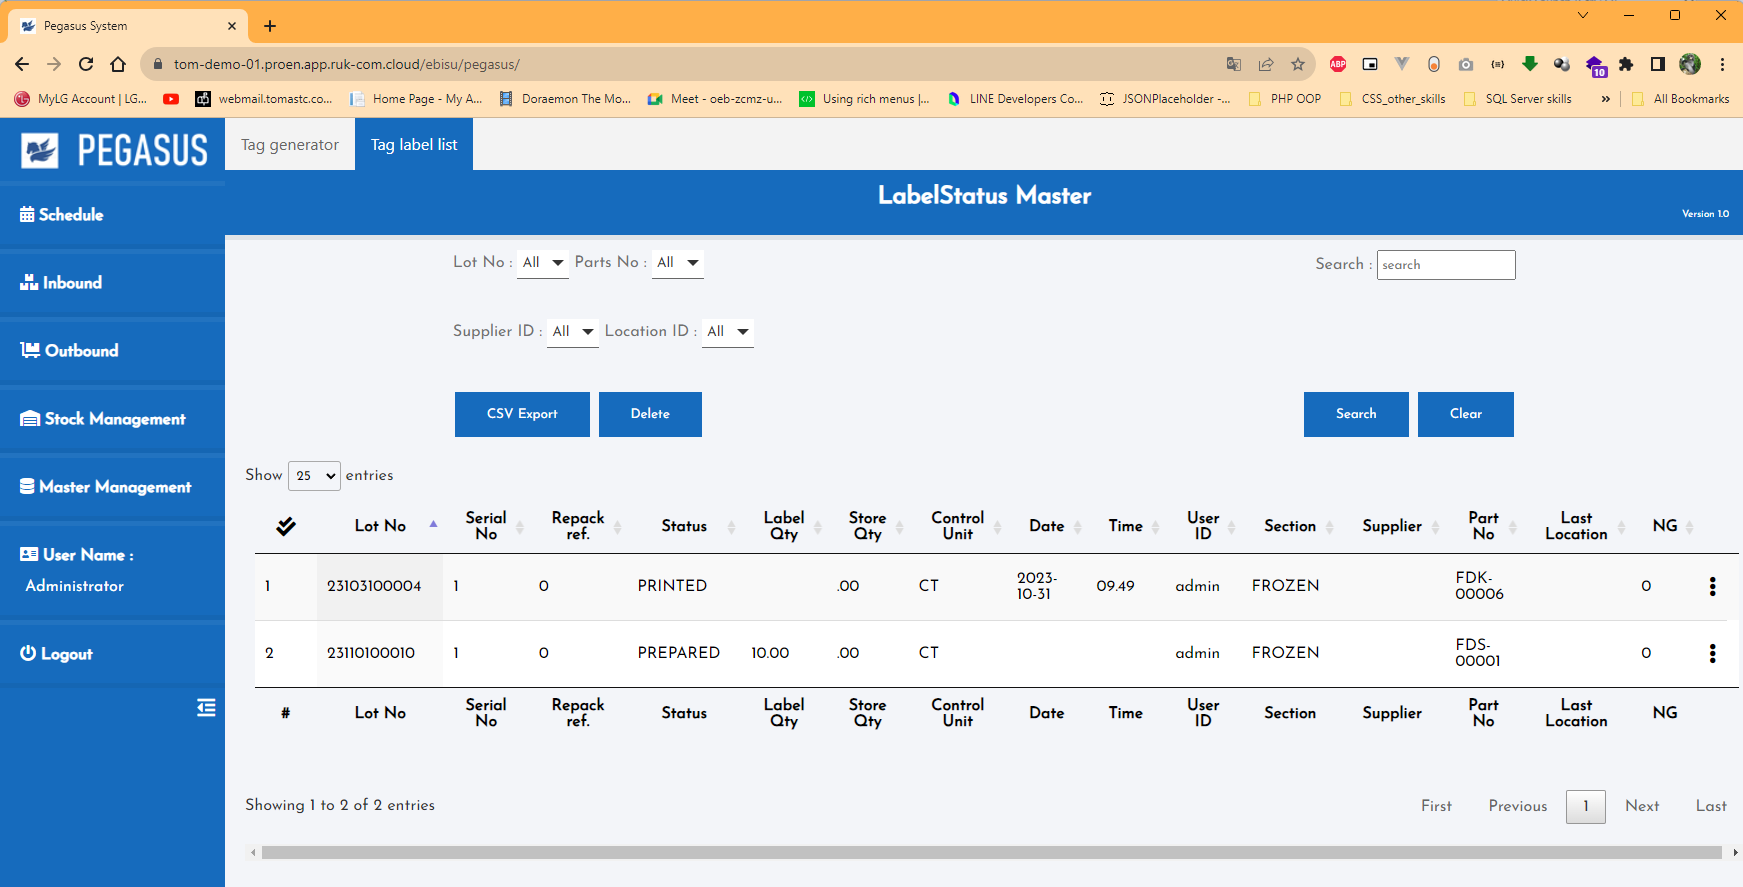Open the Stock Management menu
This screenshot has width=1743, height=887.
coord(104,419)
